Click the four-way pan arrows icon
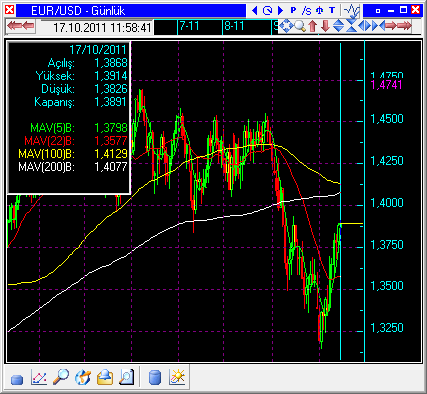This screenshot has width=427, height=394. [x=286, y=26]
